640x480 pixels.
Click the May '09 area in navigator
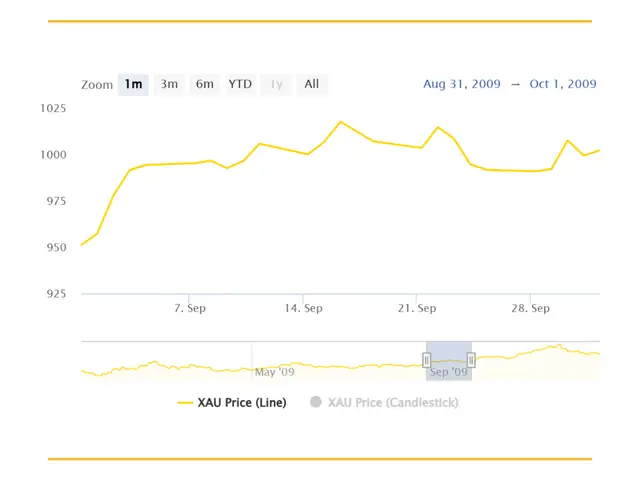click(x=274, y=372)
